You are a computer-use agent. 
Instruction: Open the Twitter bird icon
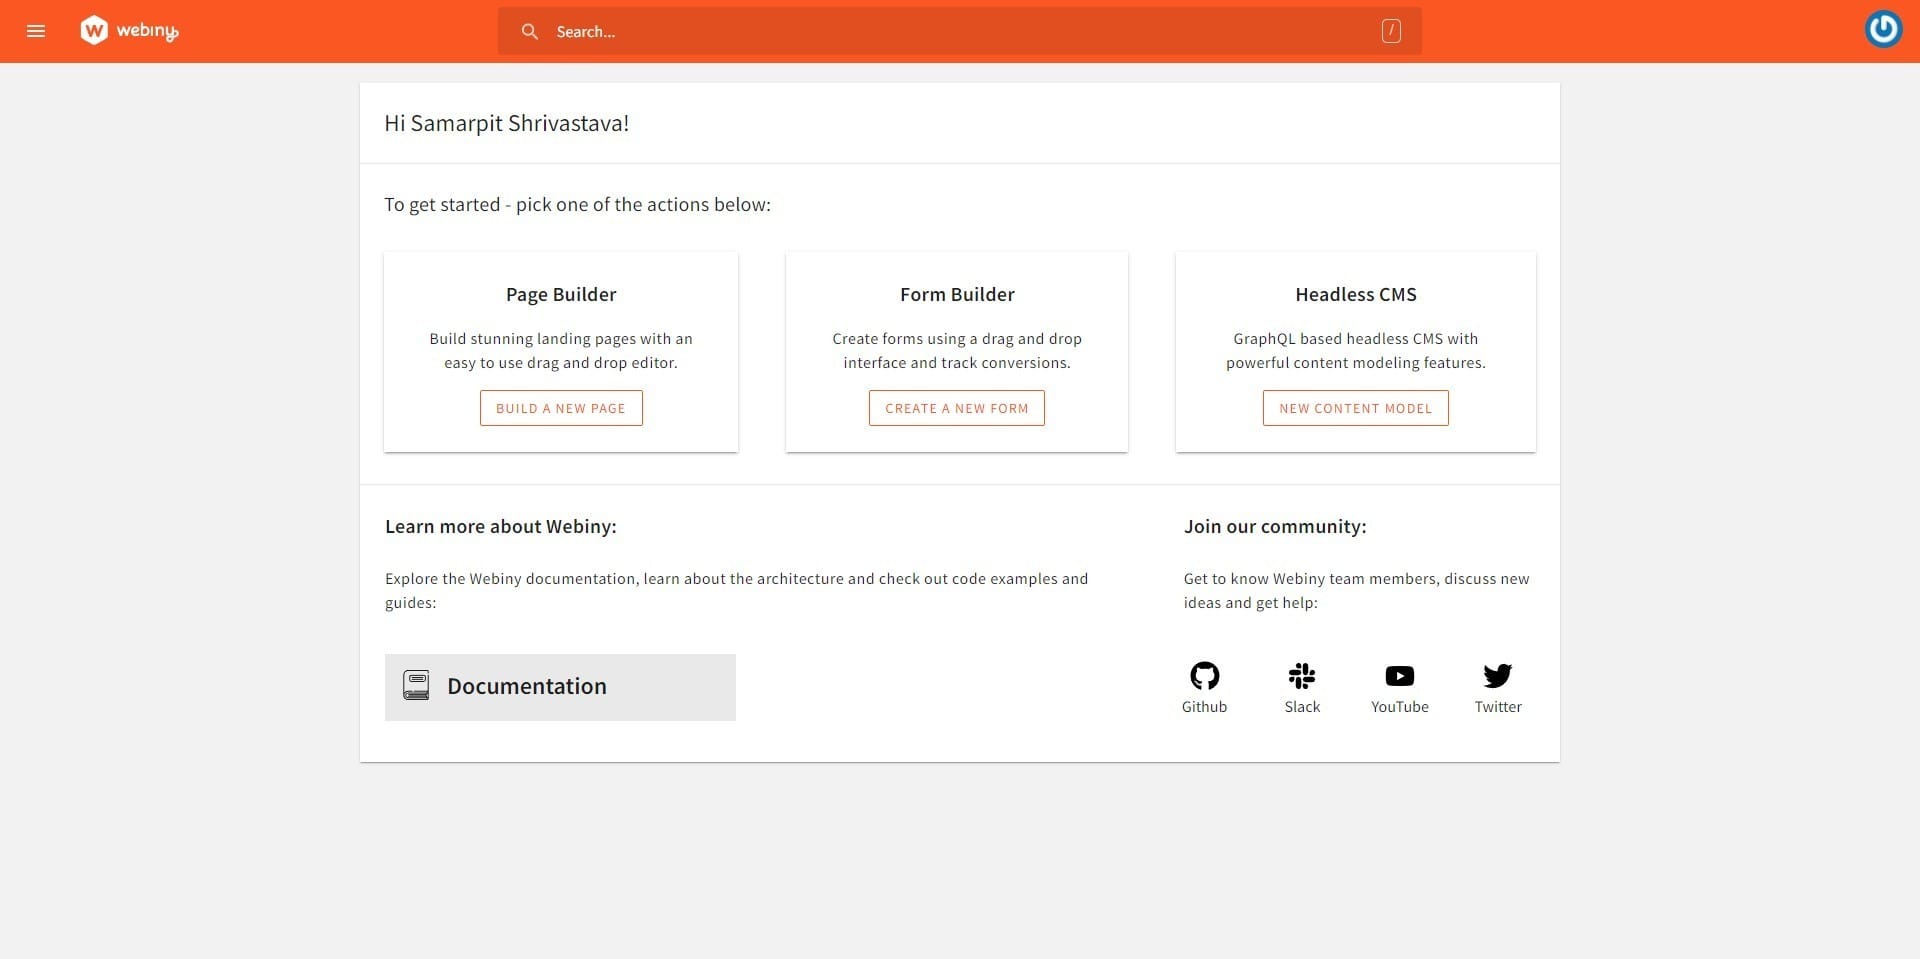(x=1497, y=676)
